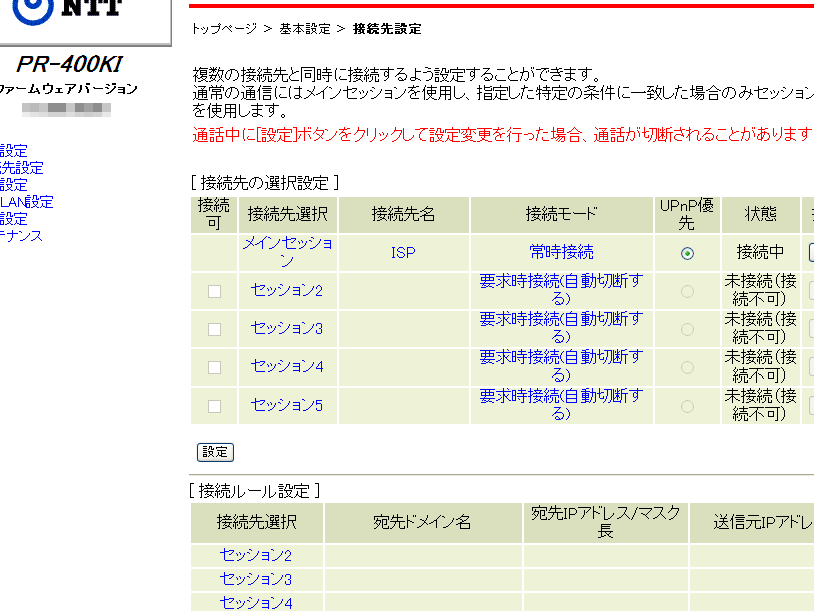Navigate to 基本設定 in the breadcrumb

coord(304,29)
